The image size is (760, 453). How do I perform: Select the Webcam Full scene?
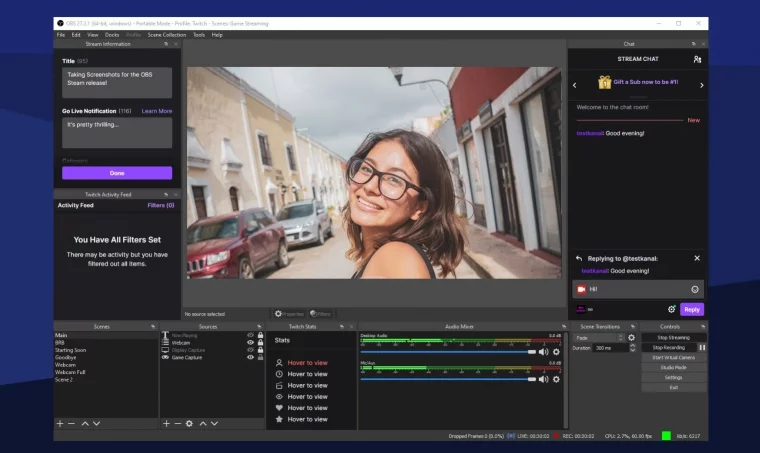pos(105,372)
